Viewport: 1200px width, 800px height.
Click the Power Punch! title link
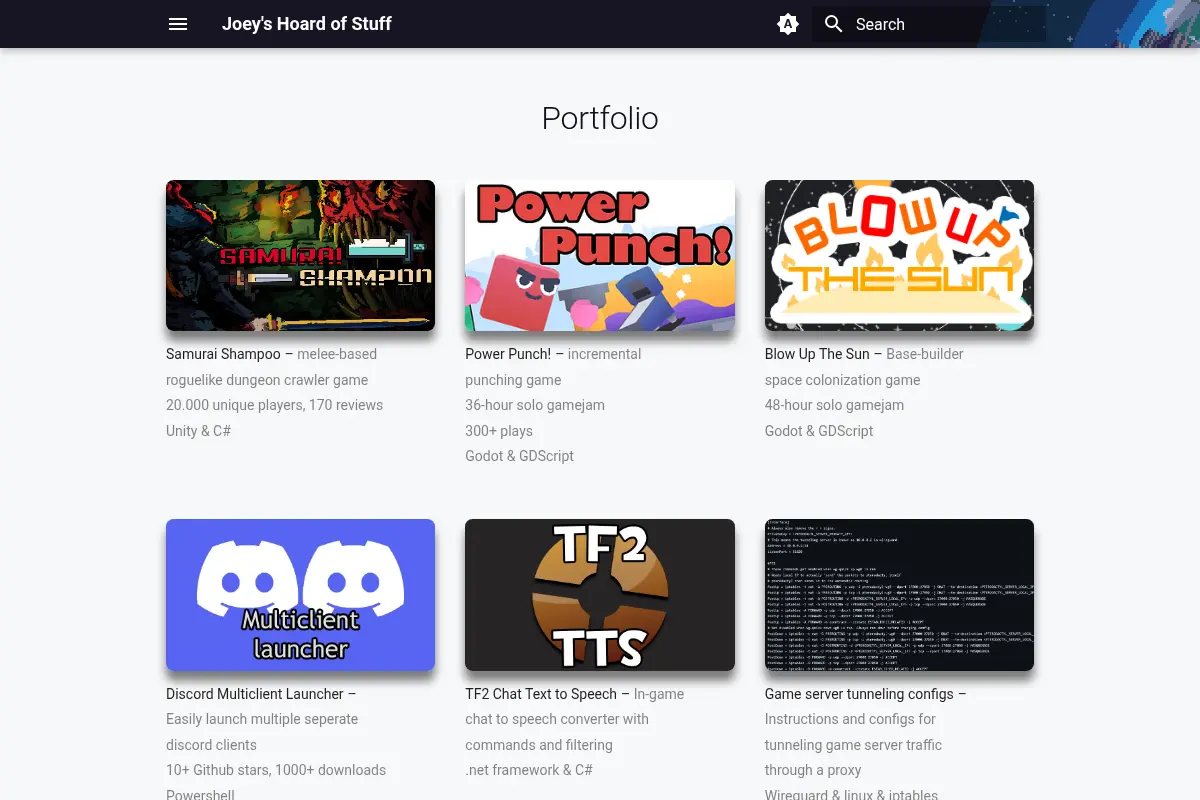pyautogui.click(x=508, y=354)
